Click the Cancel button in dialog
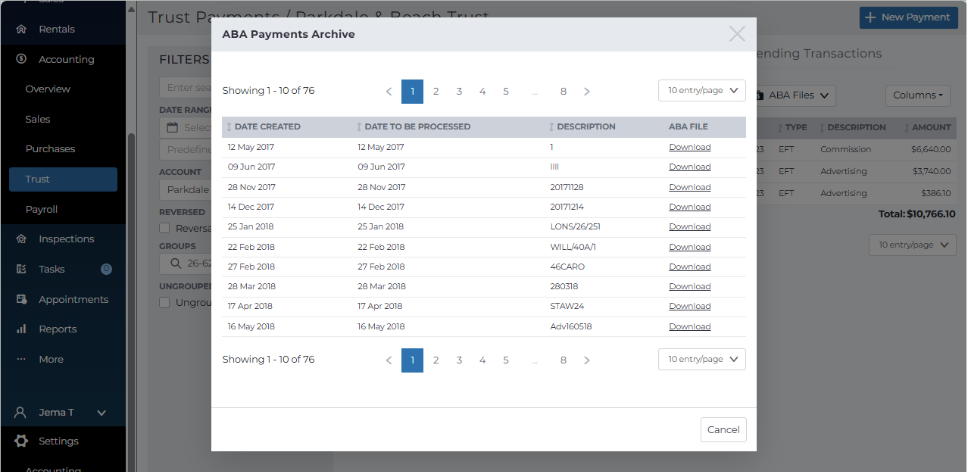The height and width of the screenshot is (472, 967). (x=723, y=429)
